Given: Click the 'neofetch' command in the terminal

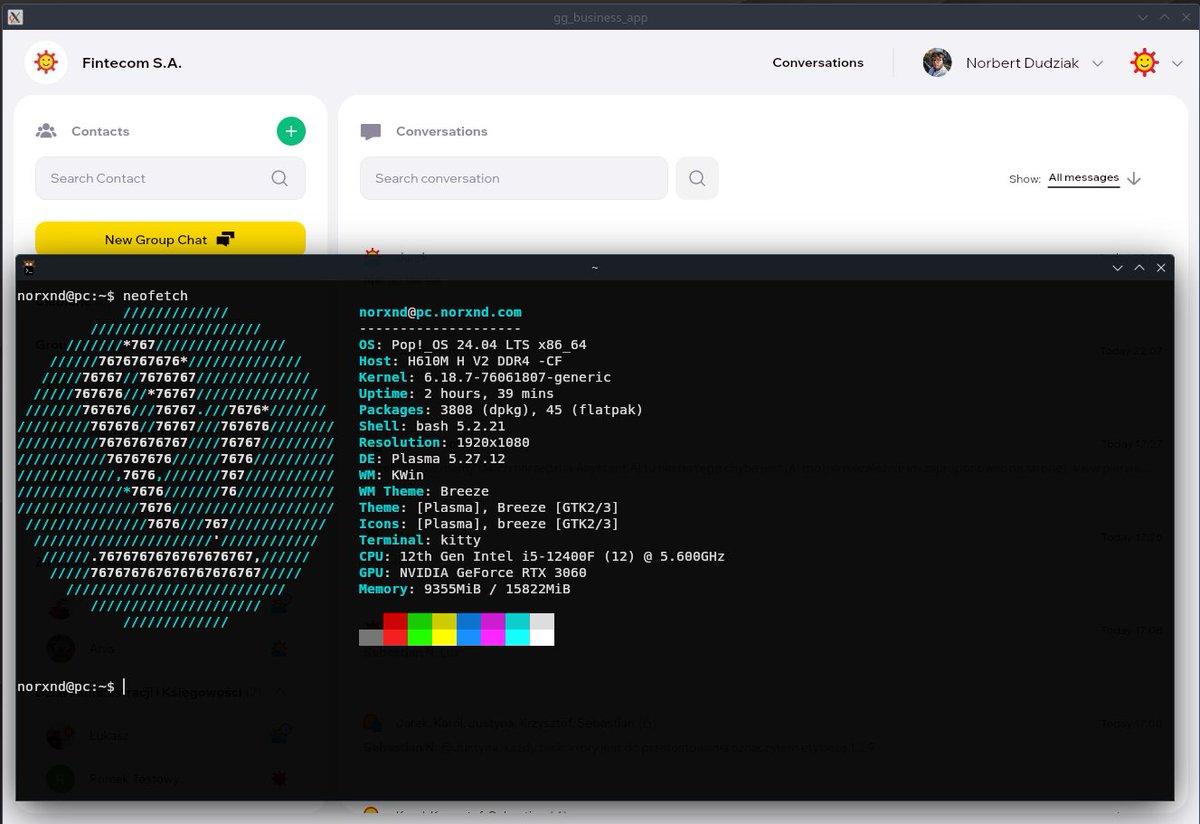Looking at the screenshot, I should point(155,296).
